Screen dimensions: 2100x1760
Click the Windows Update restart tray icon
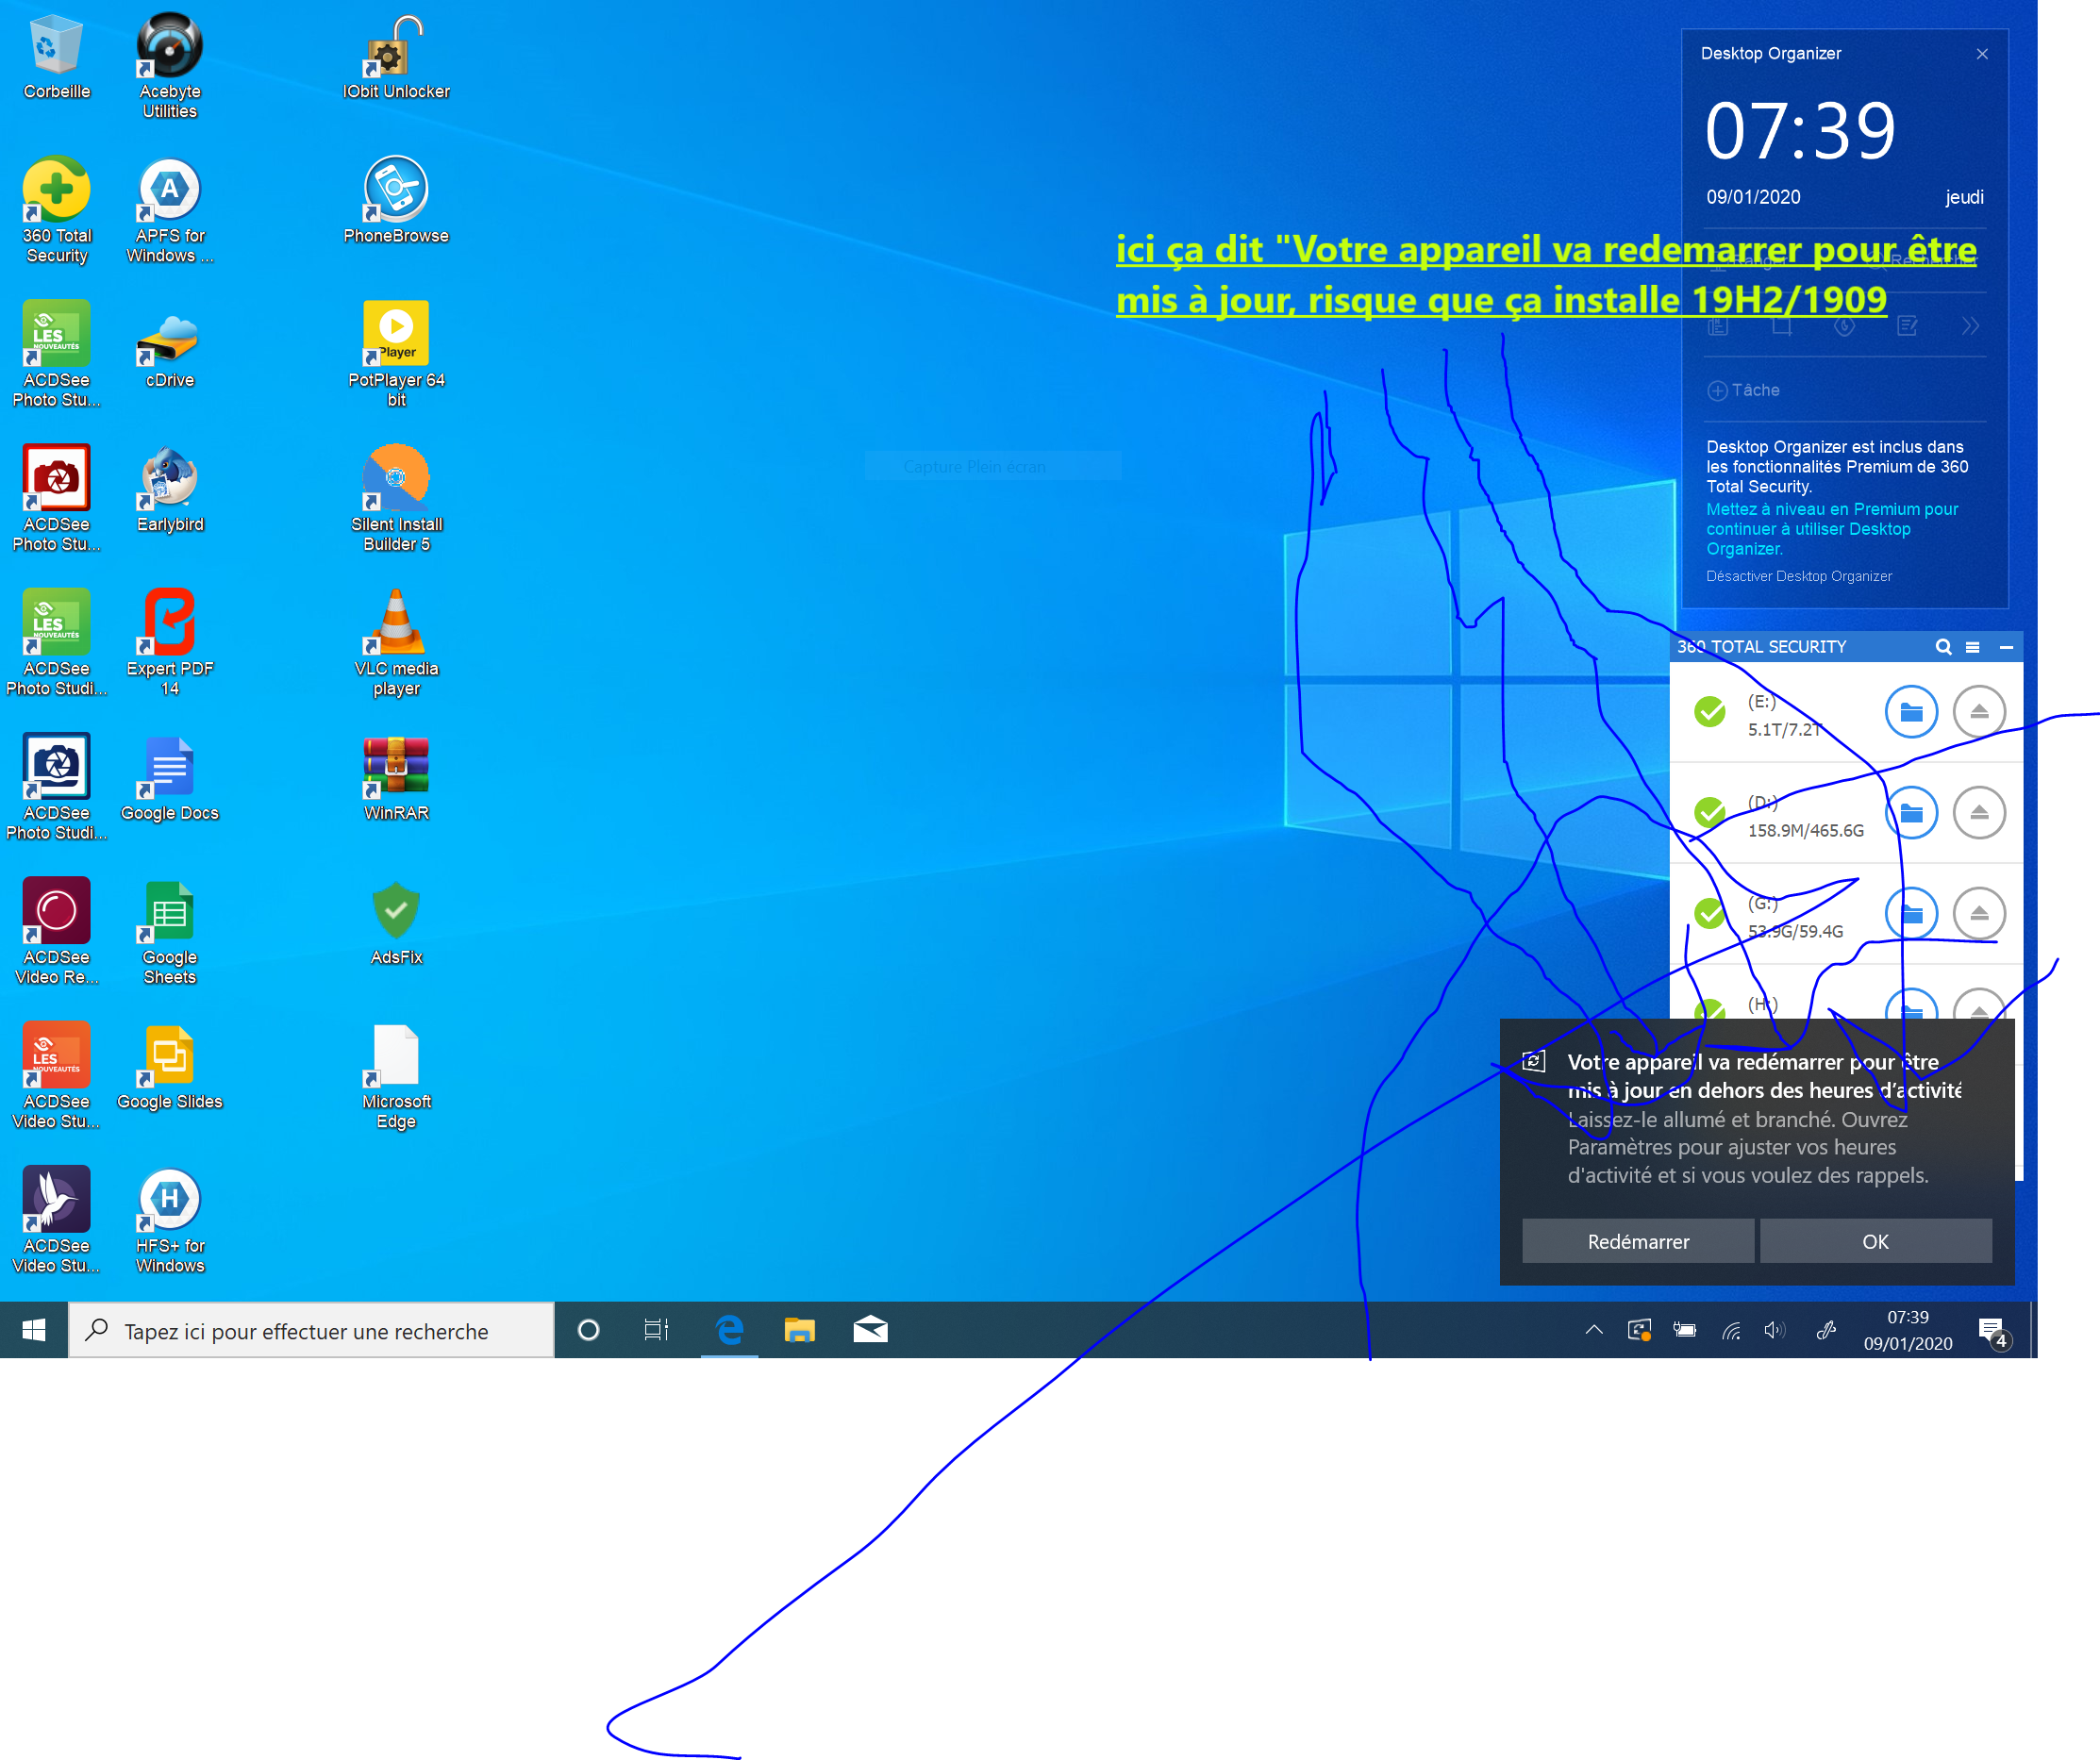[x=1639, y=1330]
